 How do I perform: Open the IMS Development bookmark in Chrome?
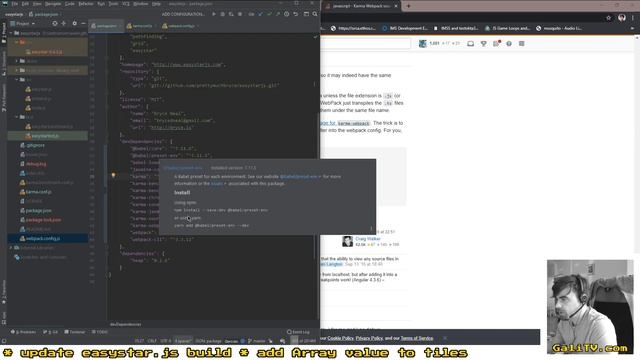tap(405, 28)
